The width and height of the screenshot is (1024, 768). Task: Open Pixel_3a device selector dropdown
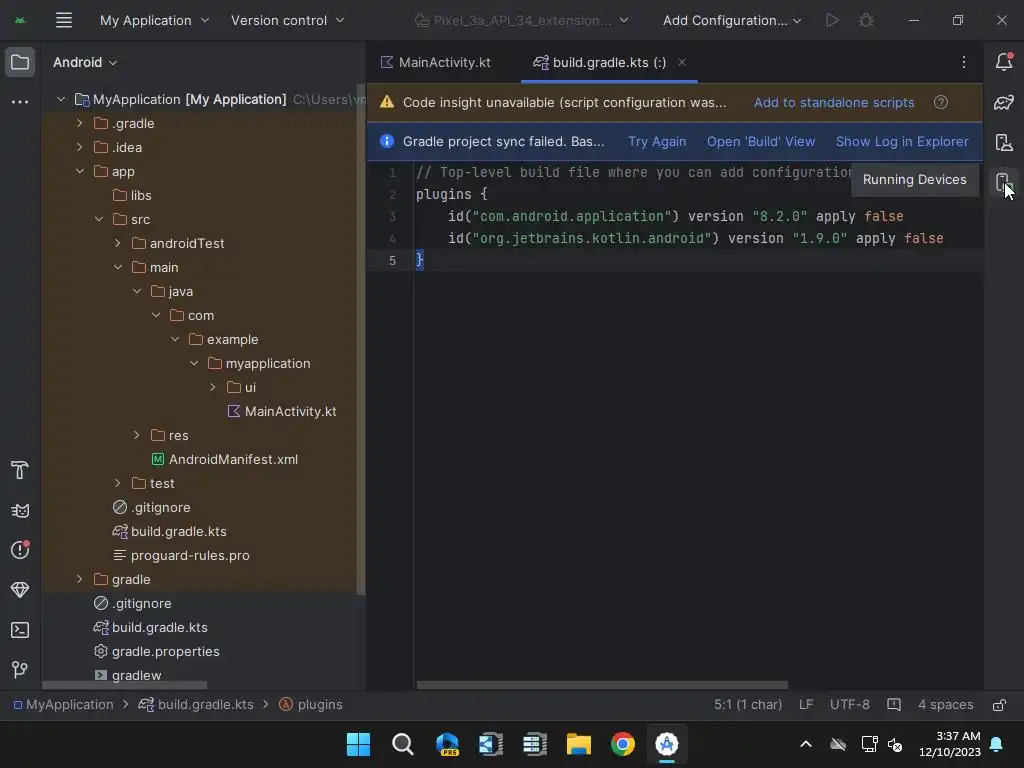[x=521, y=20]
